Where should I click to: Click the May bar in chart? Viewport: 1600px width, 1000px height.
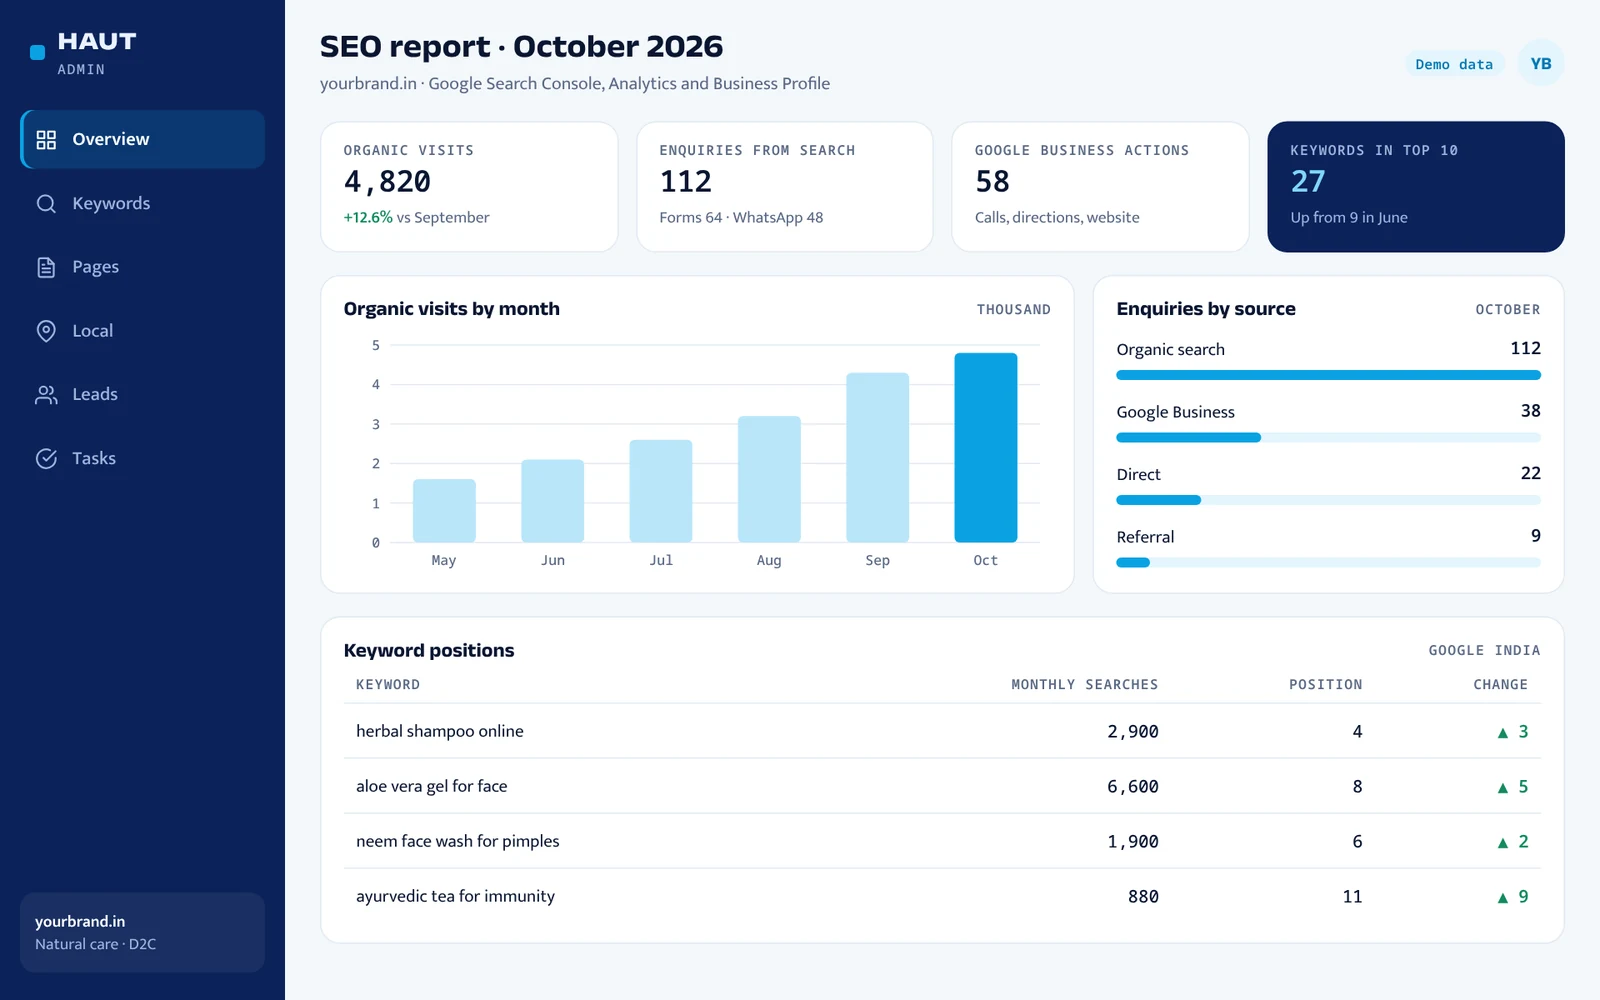click(444, 511)
